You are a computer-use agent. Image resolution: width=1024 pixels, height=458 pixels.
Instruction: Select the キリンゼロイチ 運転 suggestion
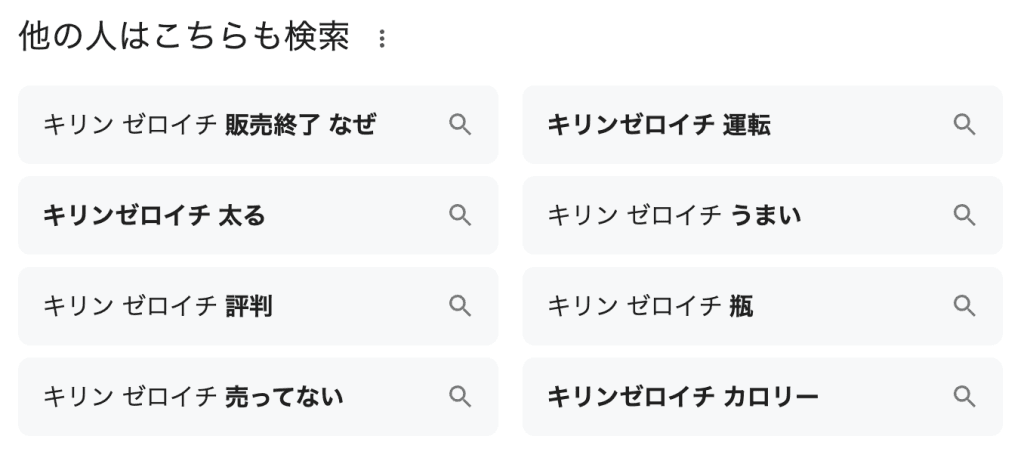[659, 125]
